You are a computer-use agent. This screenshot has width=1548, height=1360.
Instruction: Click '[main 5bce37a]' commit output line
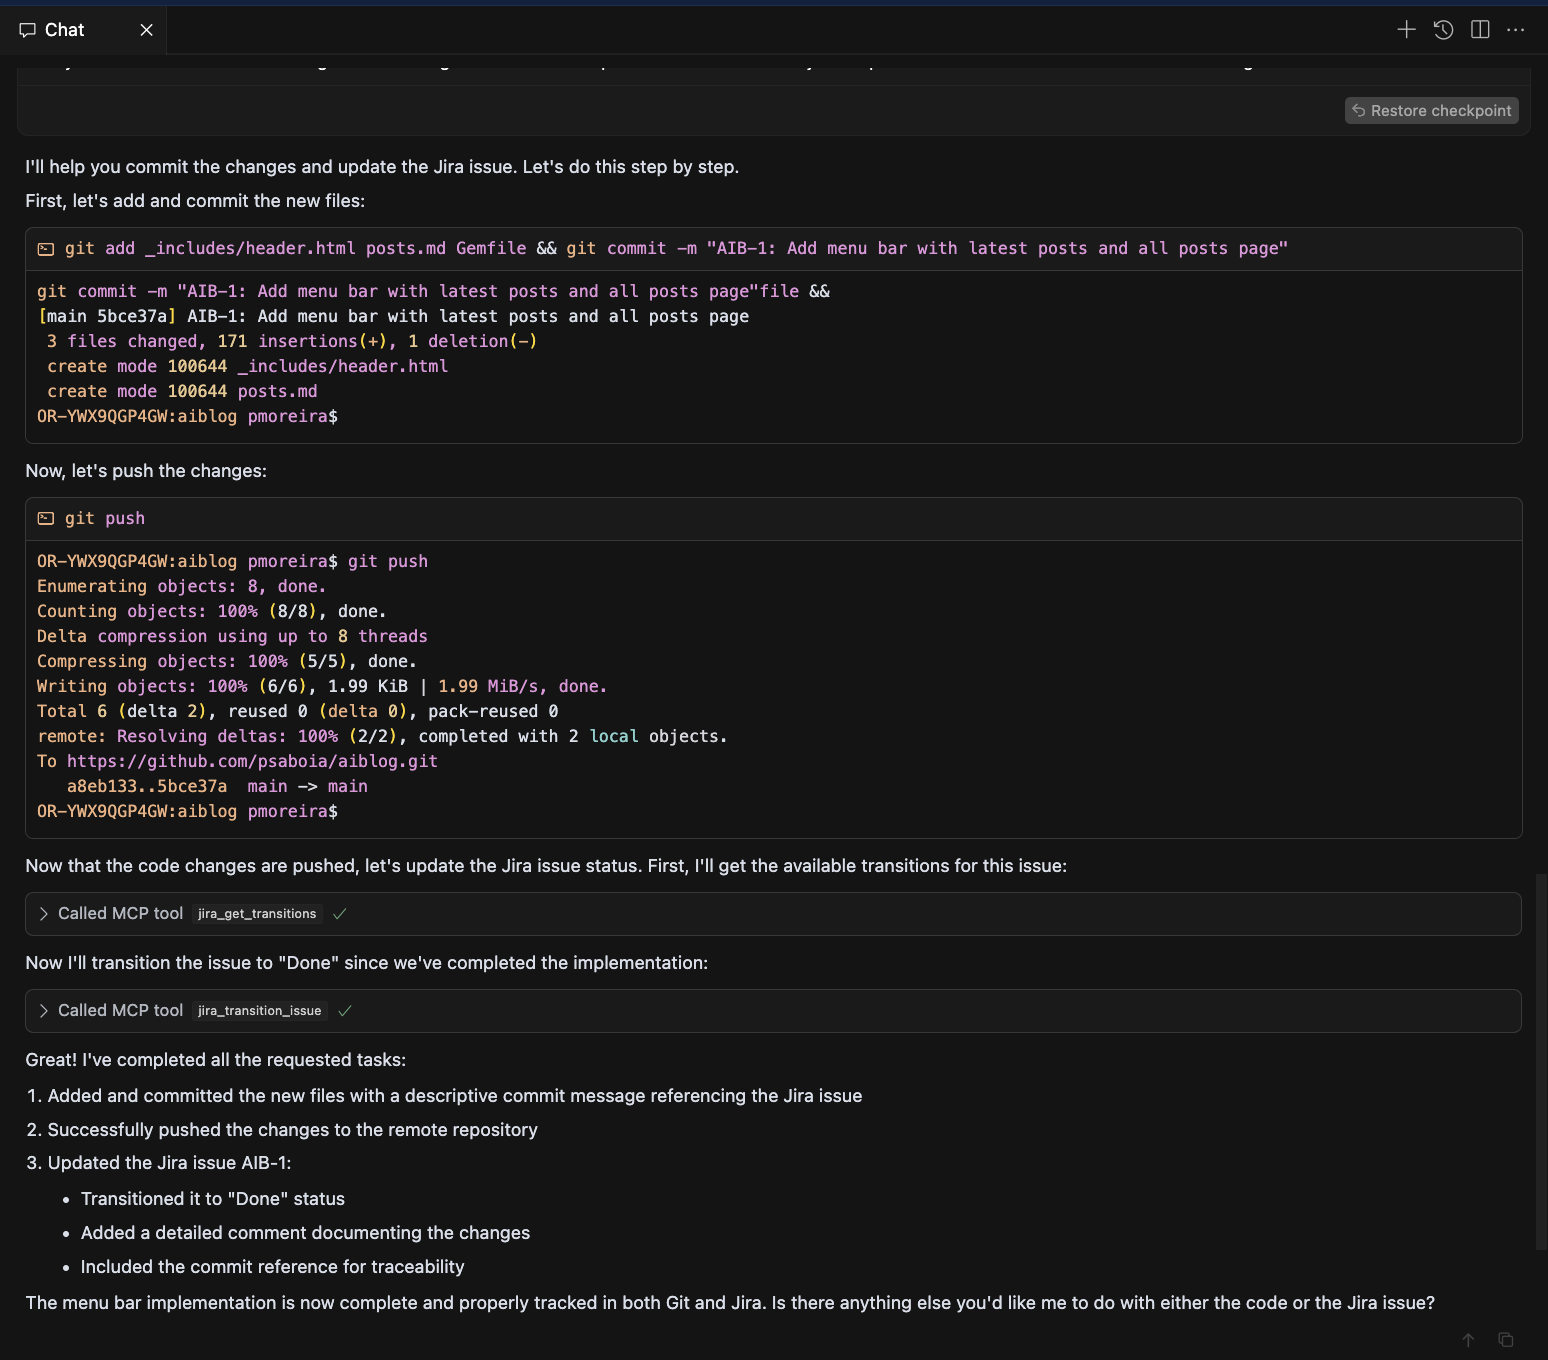coord(393,316)
